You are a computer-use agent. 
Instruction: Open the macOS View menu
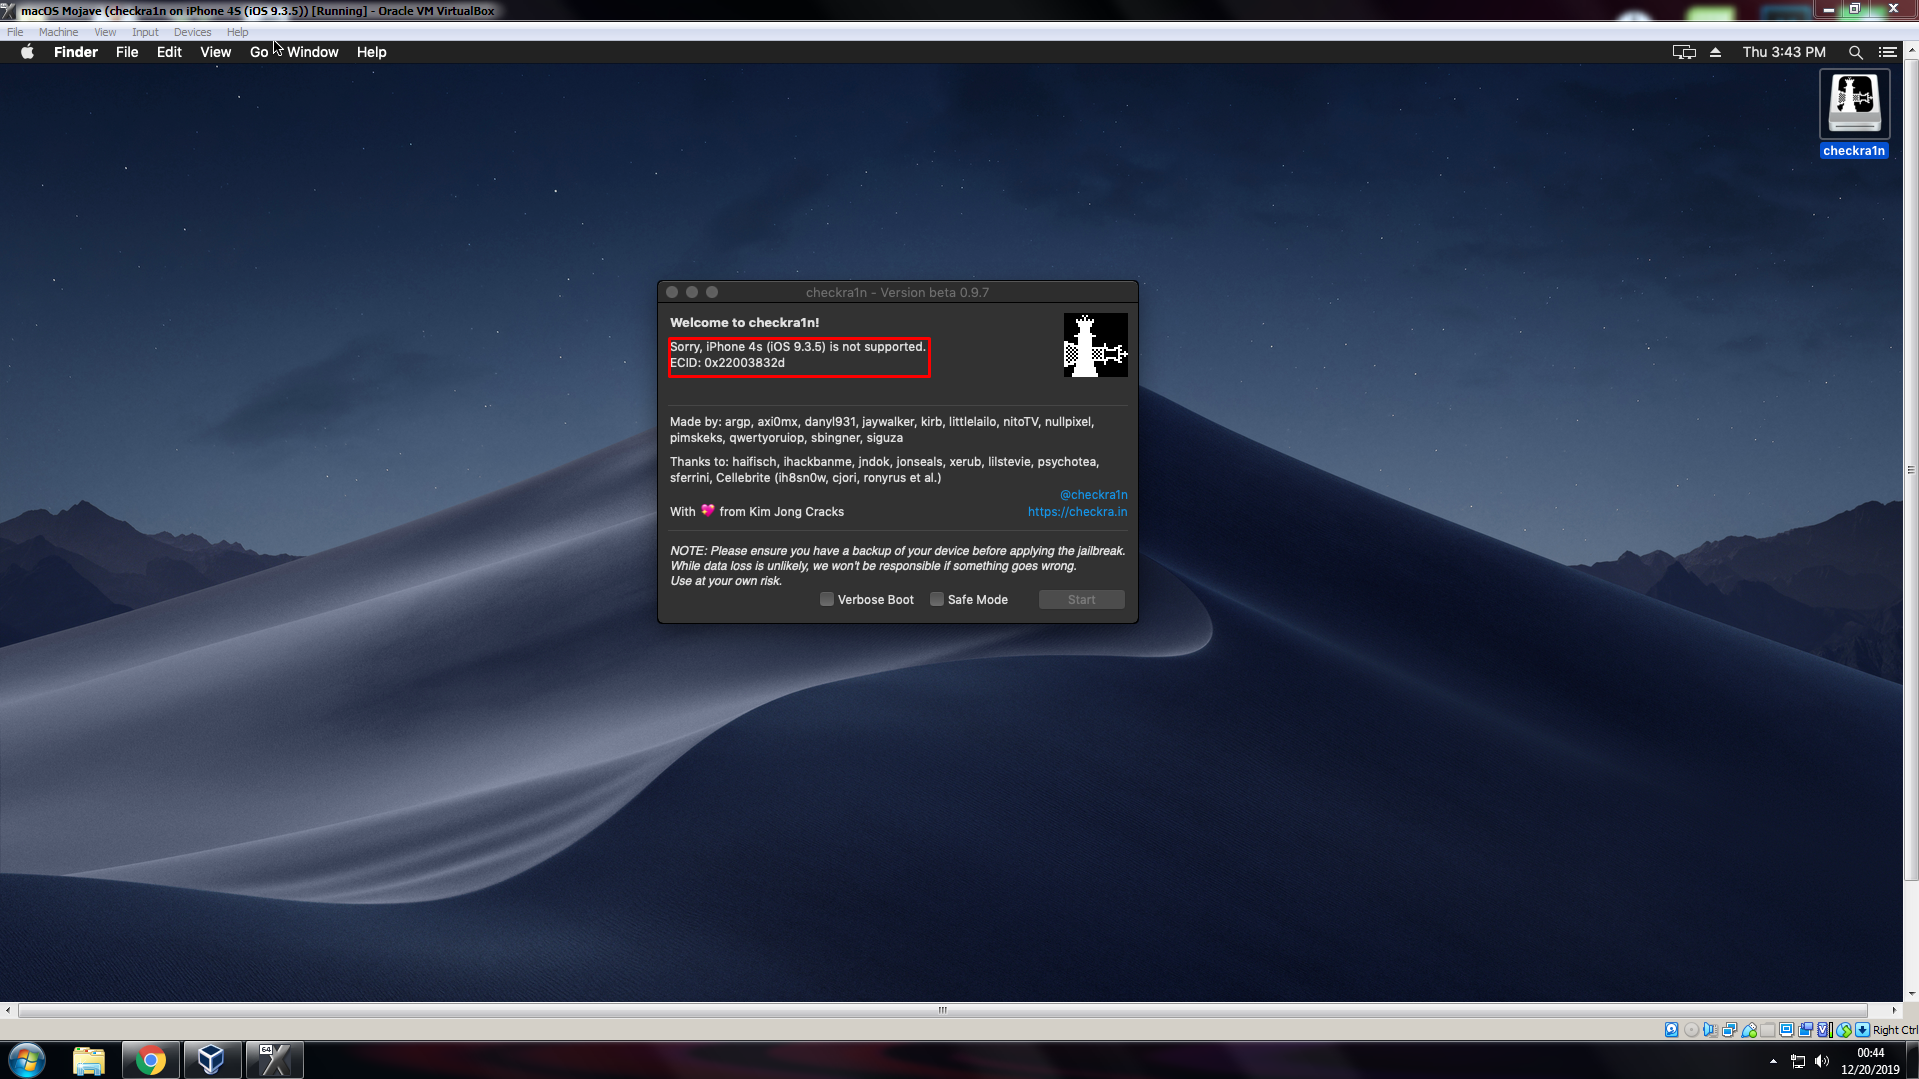[x=215, y=52]
